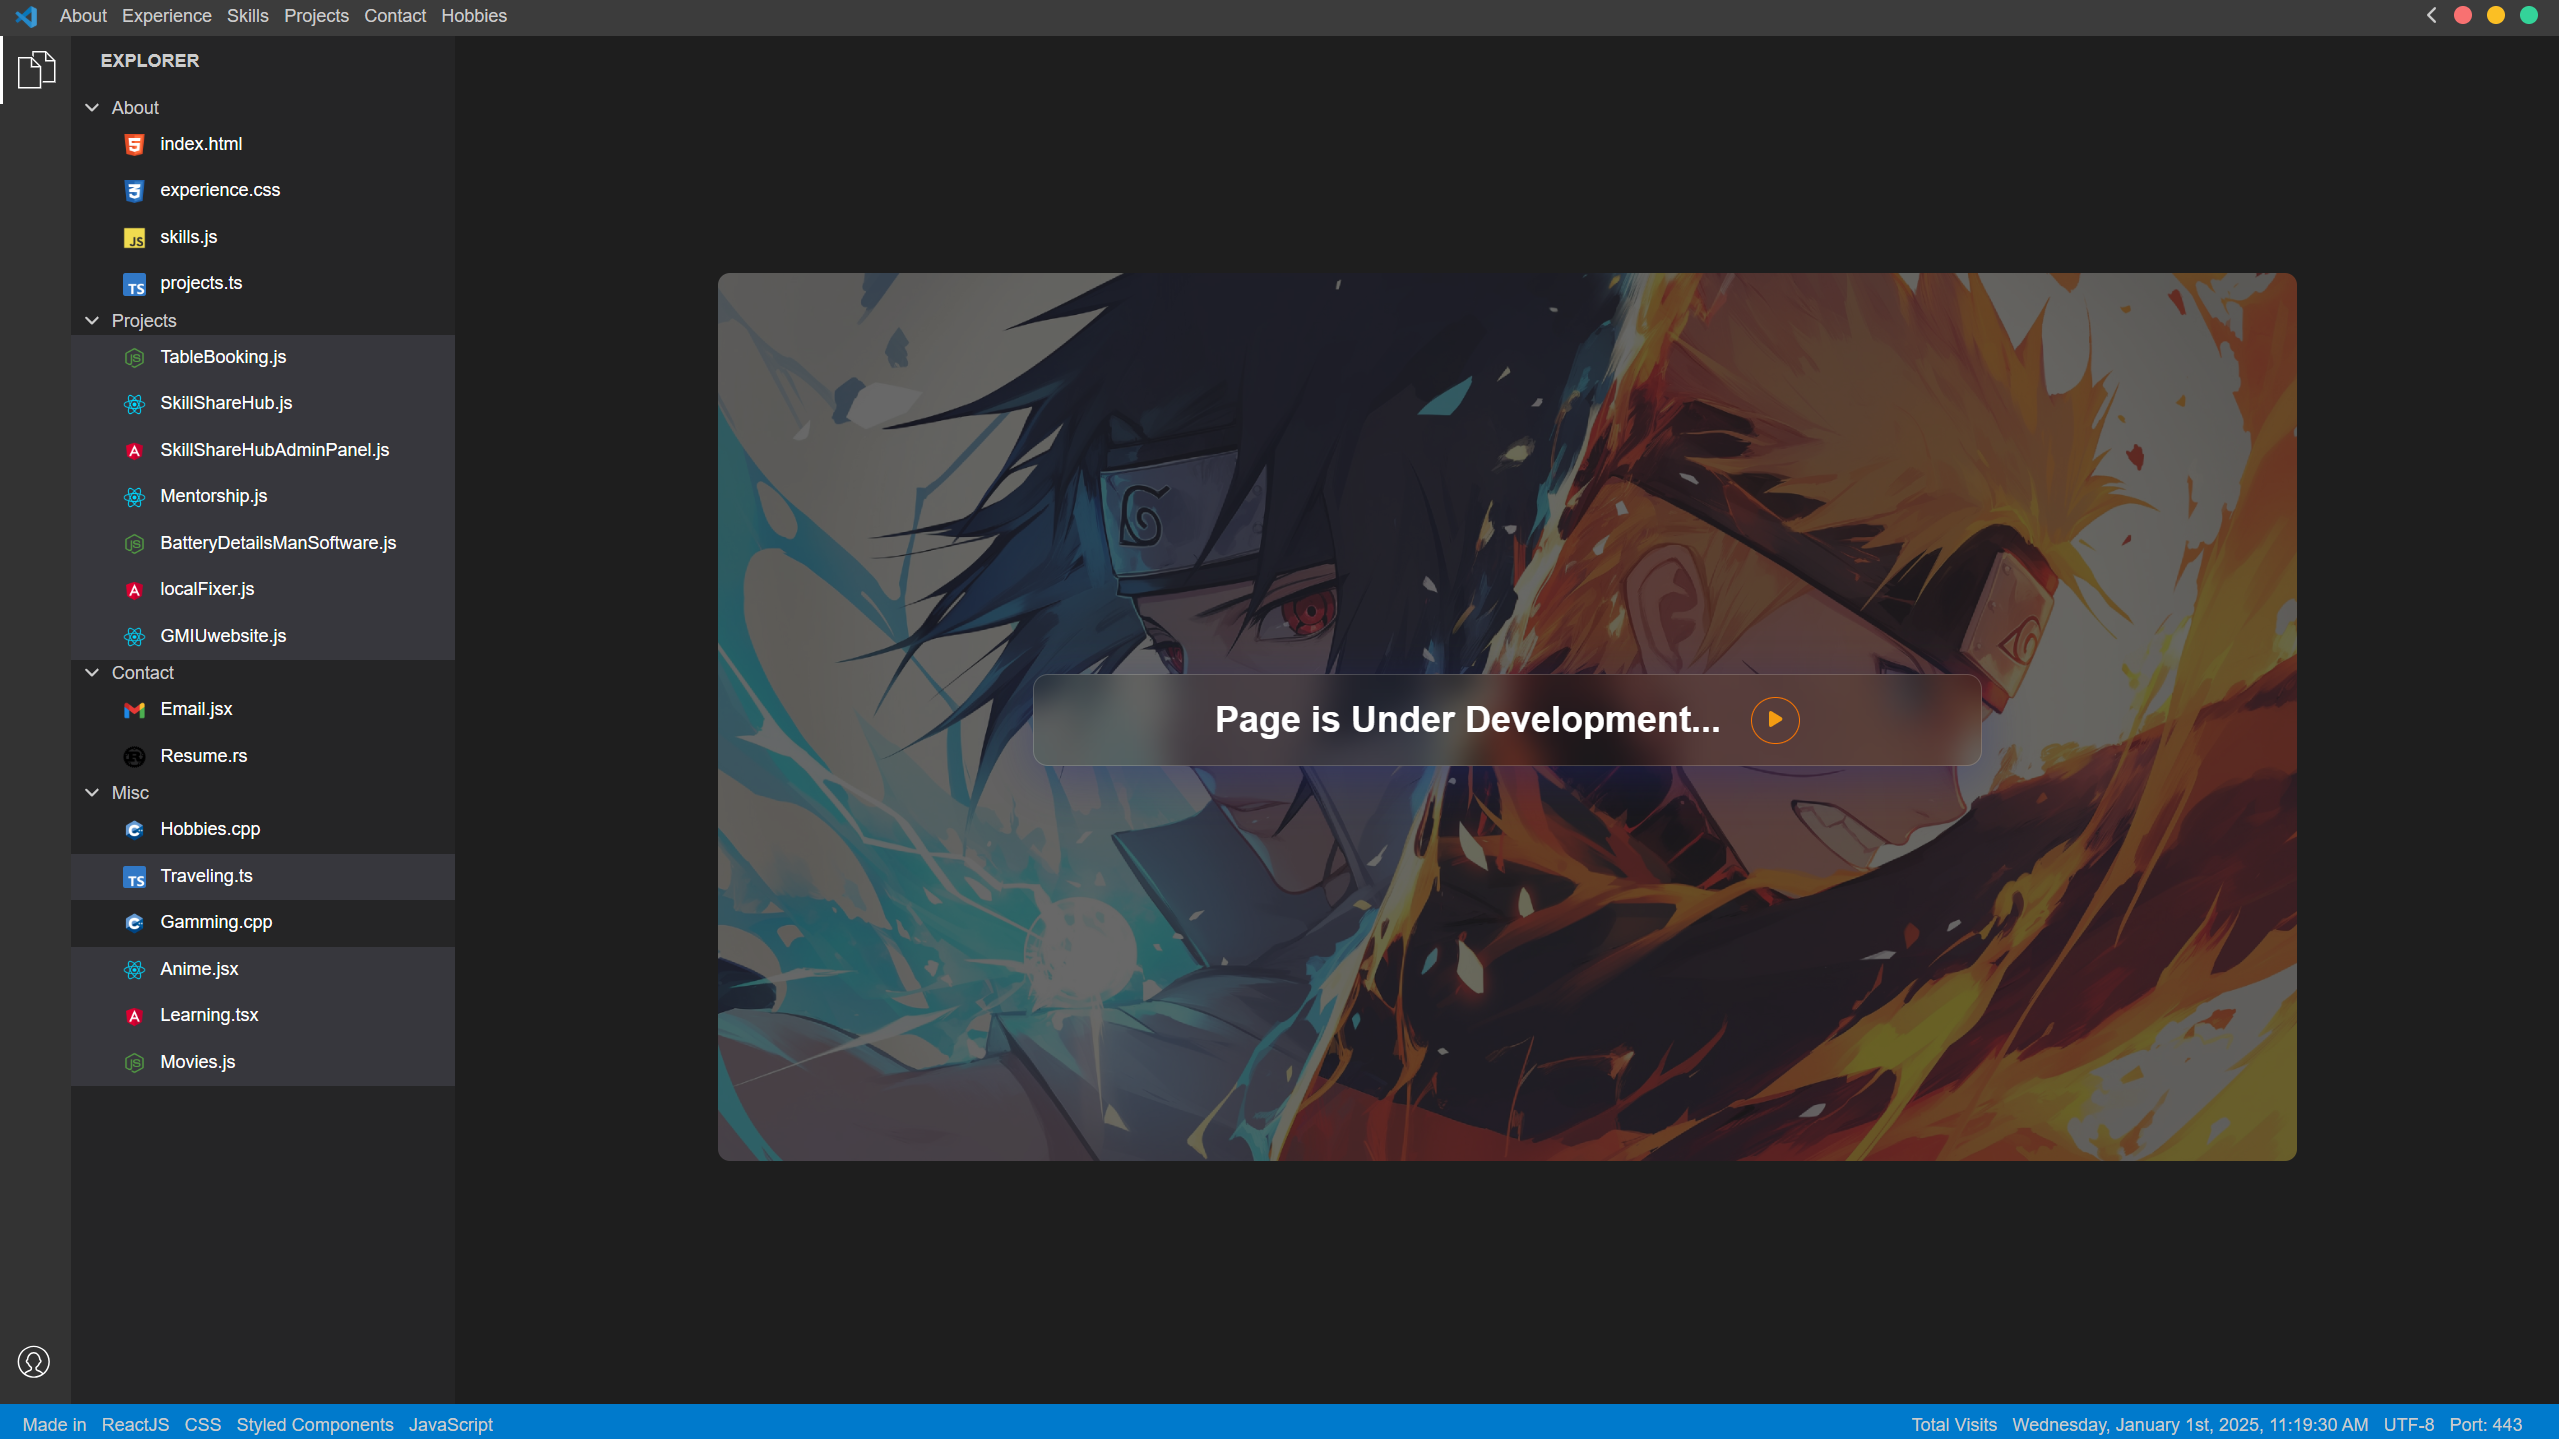Click the React icon beside GMIUwebsite.js
Viewport: 2559px width, 1439px height.
[134, 637]
